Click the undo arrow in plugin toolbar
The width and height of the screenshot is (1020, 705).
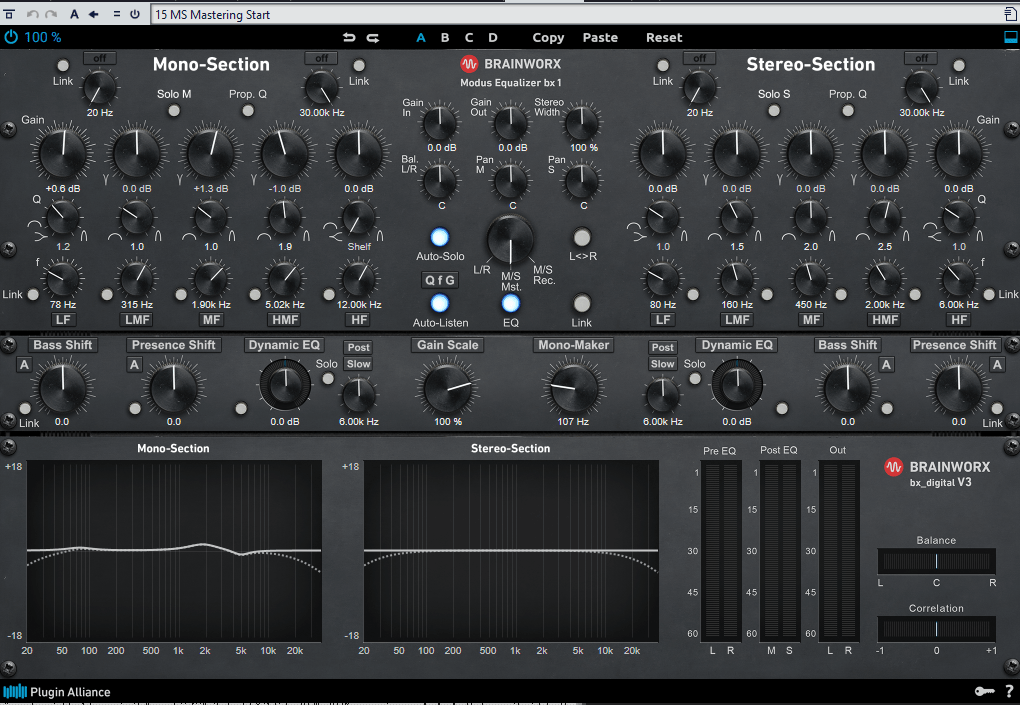point(349,38)
